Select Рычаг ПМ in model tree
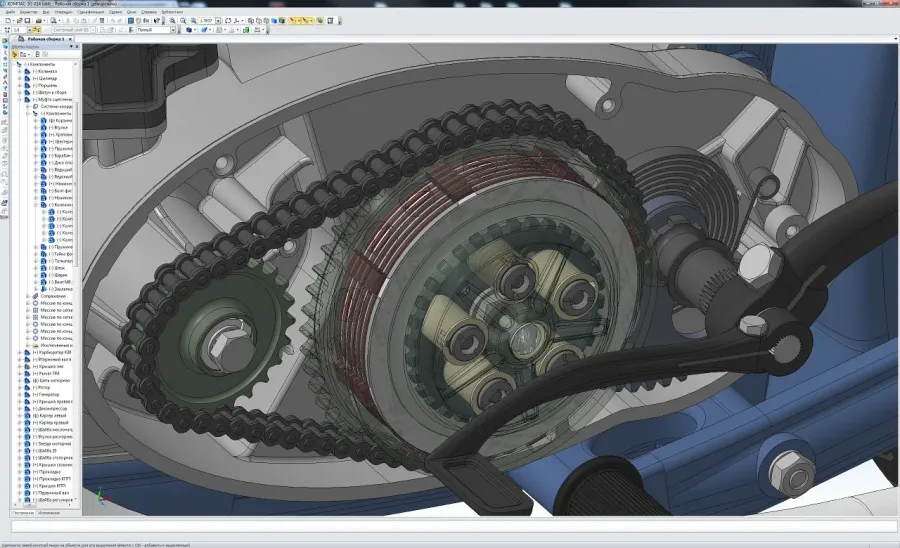This screenshot has height=548, width=900. click(46, 374)
